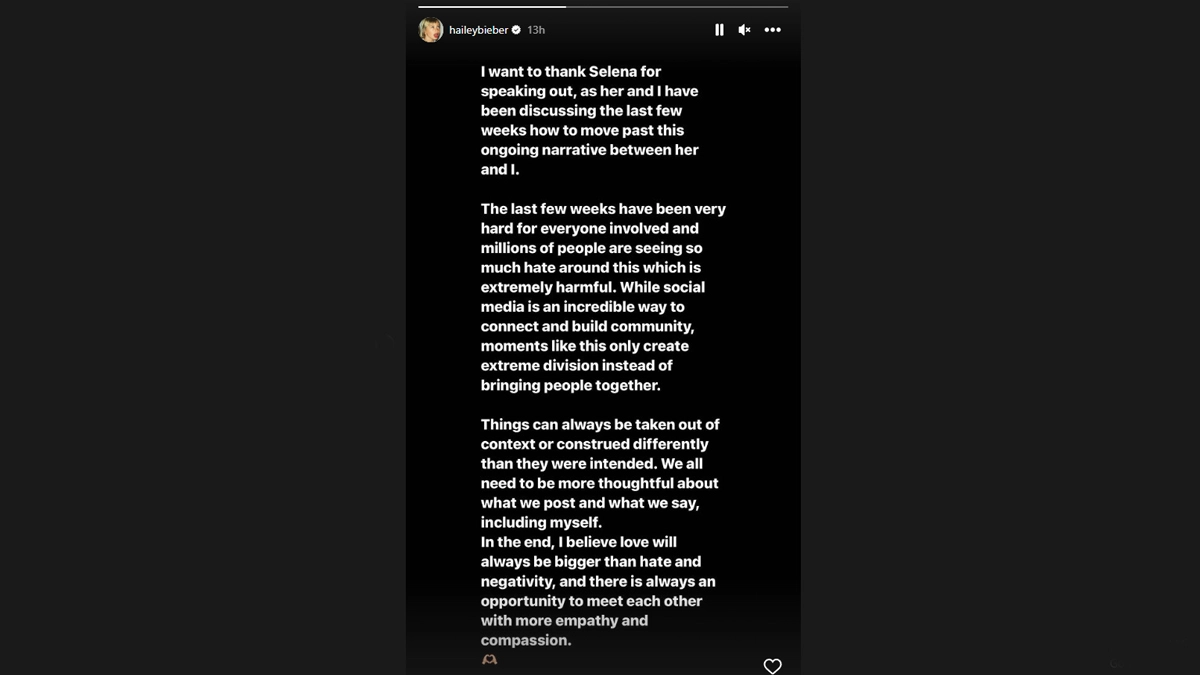
Task: Click the heart-hands emoji below the text
Action: pyautogui.click(x=489, y=660)
